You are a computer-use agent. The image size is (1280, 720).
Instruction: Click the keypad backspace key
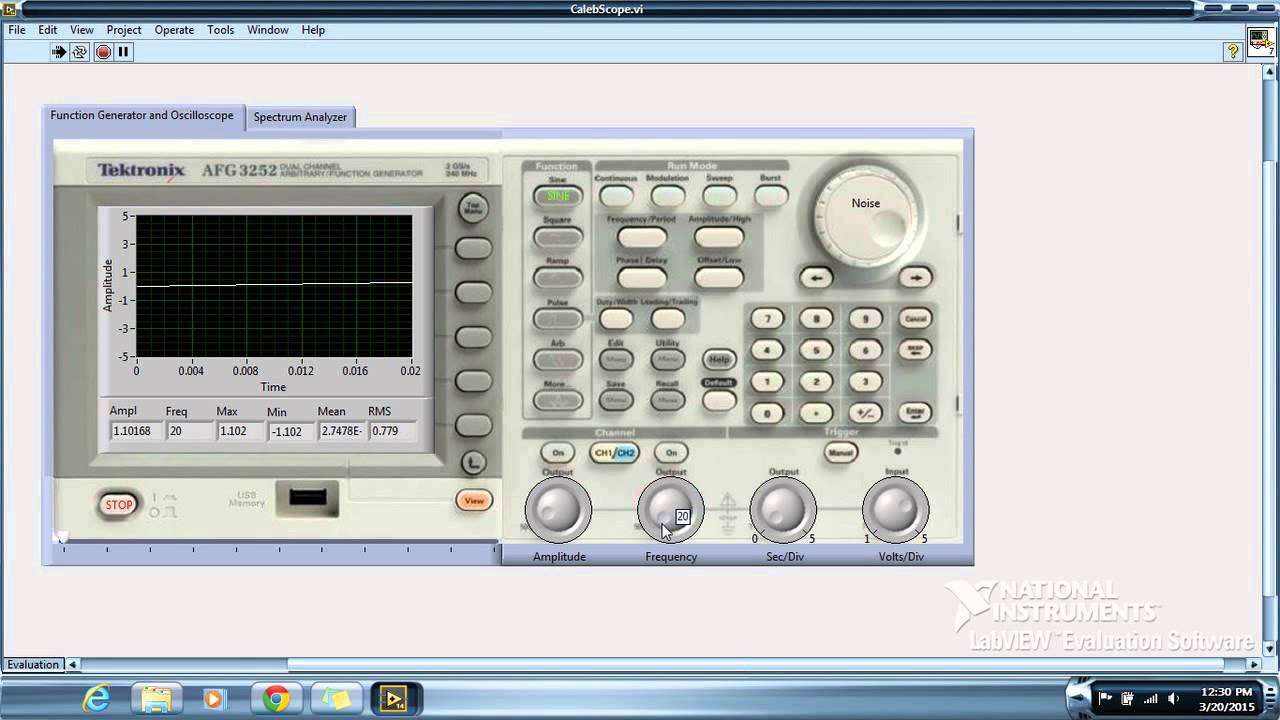tap(915, 350)
